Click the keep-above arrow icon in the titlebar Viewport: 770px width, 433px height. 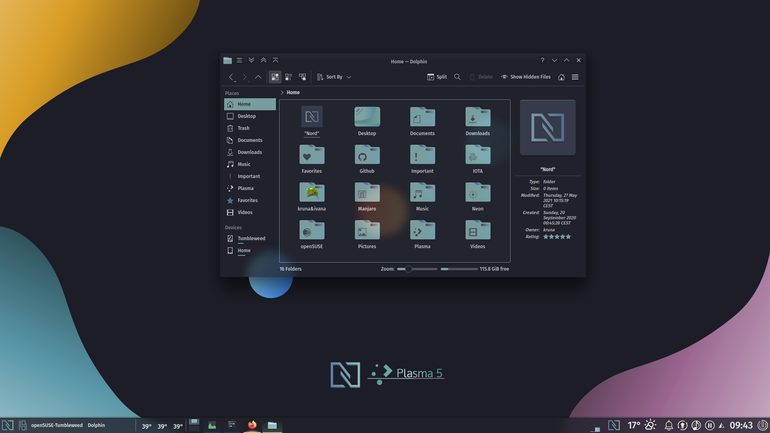click(x=275, y=60)
